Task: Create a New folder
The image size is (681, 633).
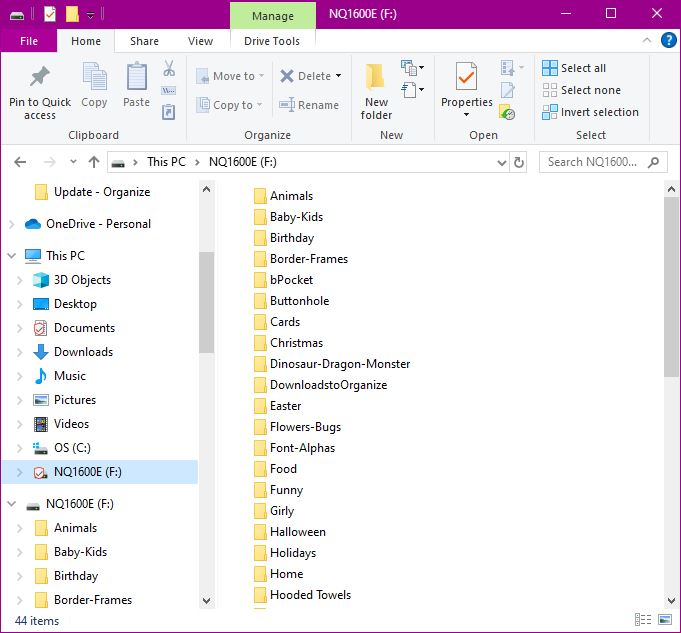Action: pos(375,91)
